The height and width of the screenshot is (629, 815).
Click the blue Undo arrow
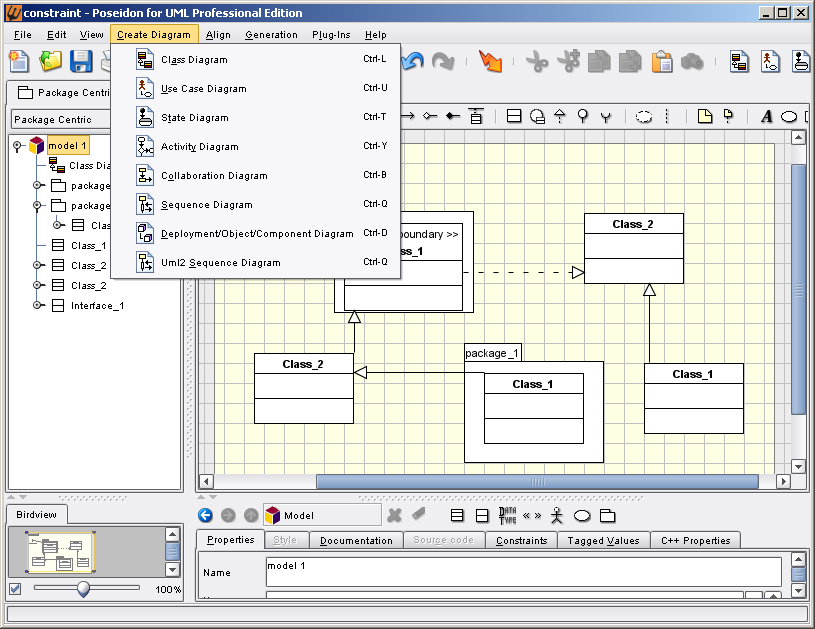[x=414, y=61]
